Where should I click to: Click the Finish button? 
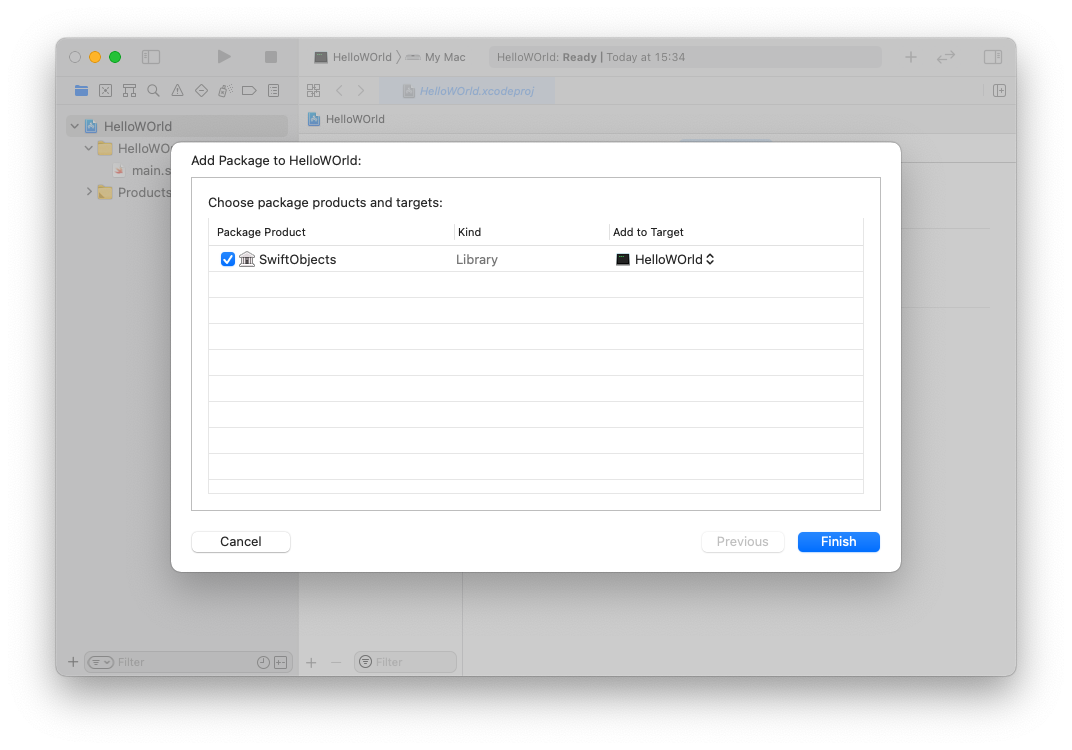[x=838, y=541]
